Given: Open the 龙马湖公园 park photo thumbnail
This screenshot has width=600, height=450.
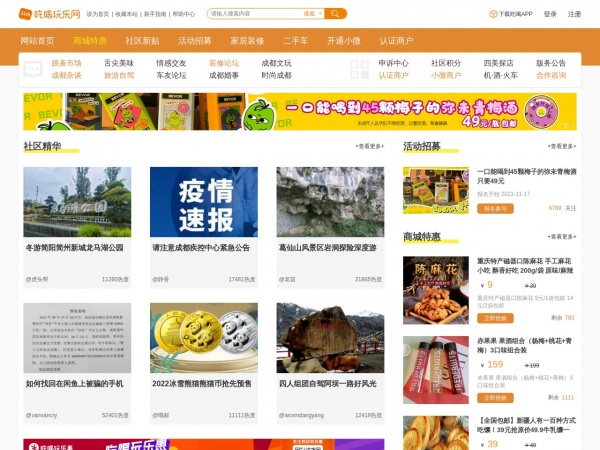Looking at the screenshot, I should pos(77,202).
